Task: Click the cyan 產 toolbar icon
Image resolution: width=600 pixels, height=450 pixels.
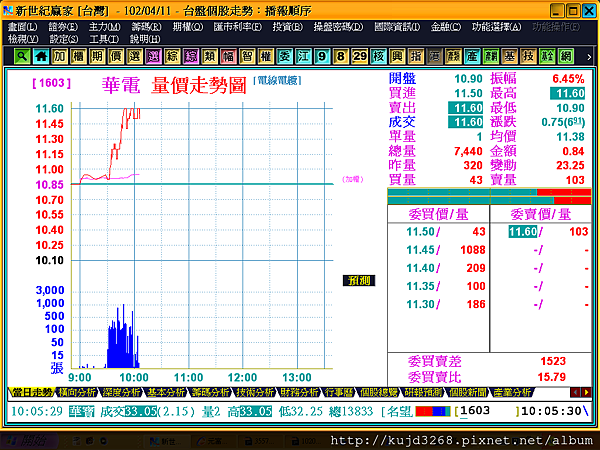Action: pyautogui.click(x=472, y=57)
